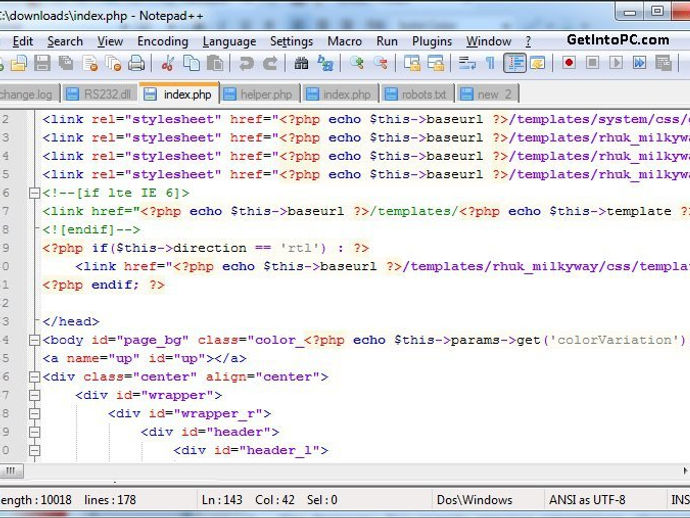Image resolution: width=690 pixels, height=518 pixels.
Task: Click the Paste clipboard icon
Action: (215, 63)
